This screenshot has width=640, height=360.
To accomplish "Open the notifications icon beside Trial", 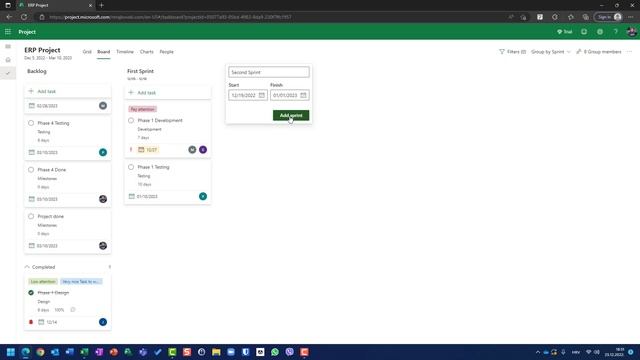I will (x=584, y=32).
